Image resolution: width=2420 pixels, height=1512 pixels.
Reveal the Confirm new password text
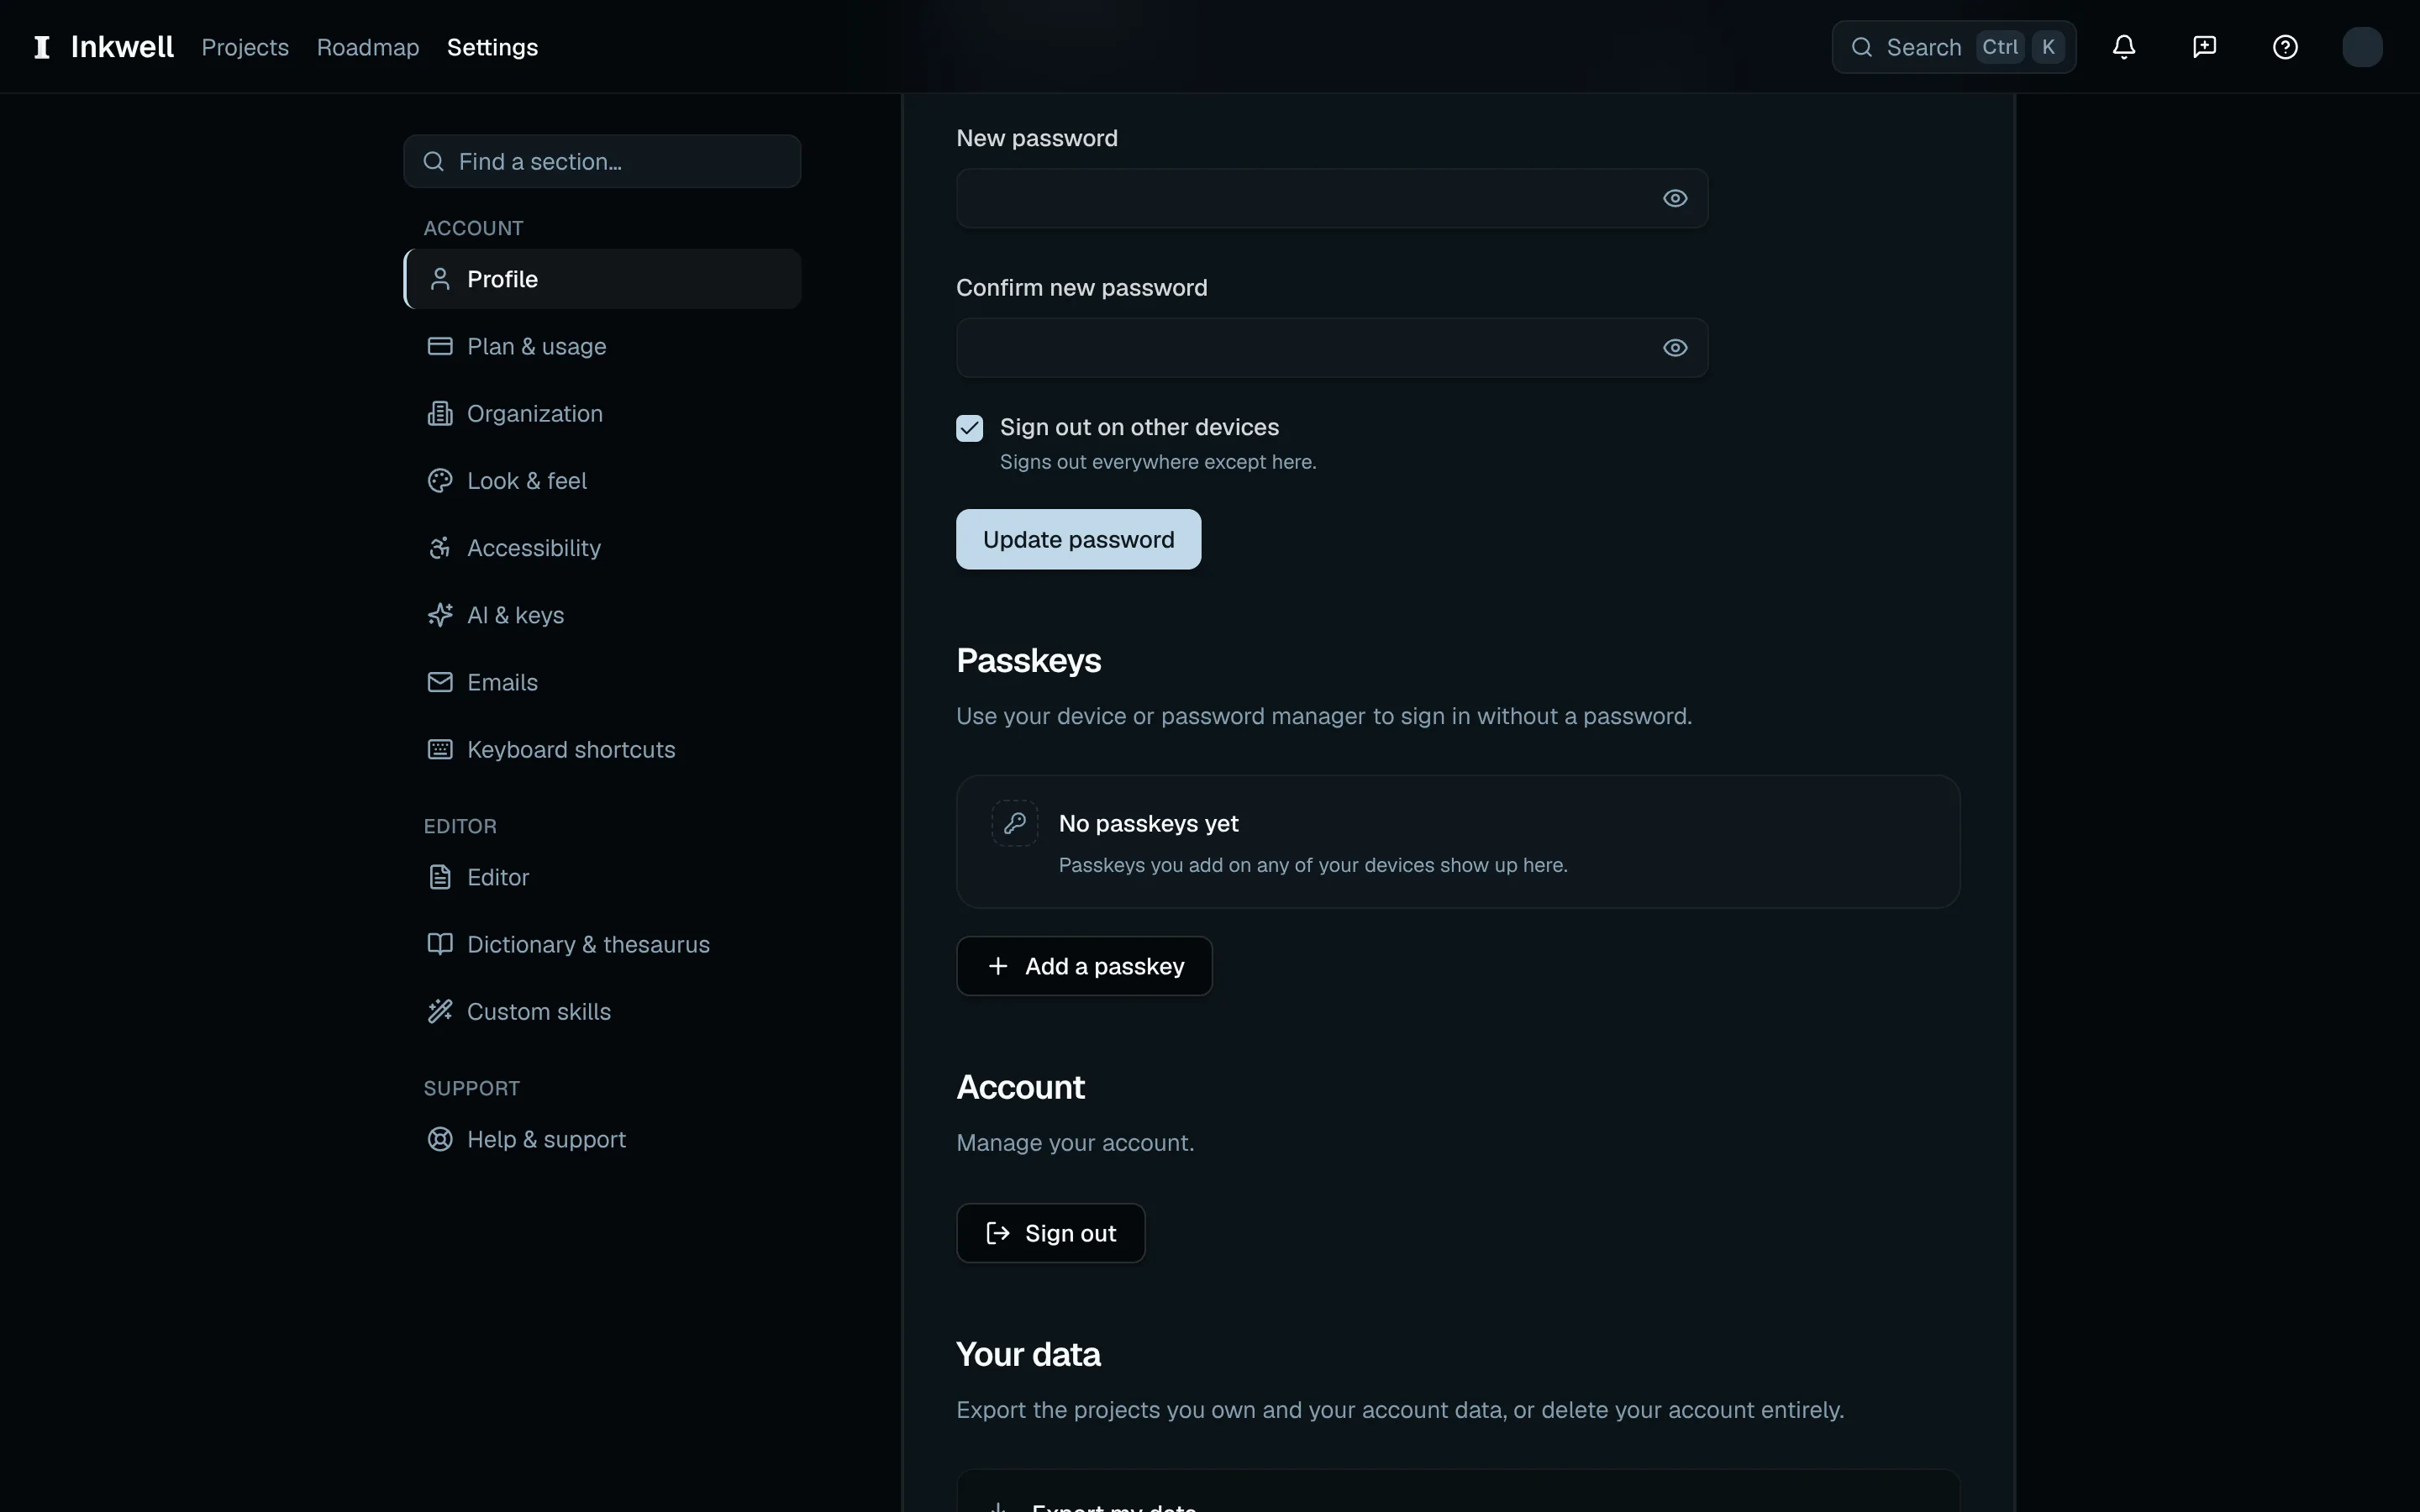(x=1675, y=348)
